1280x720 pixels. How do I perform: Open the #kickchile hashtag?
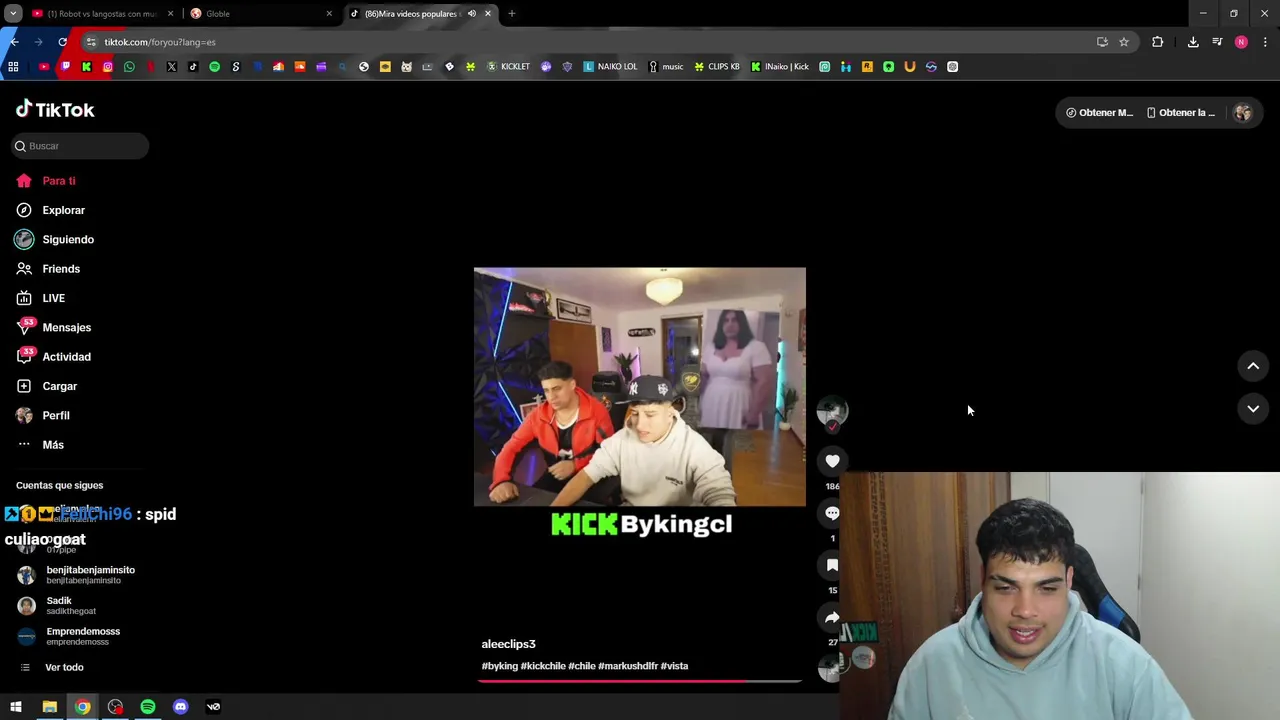point(543,666)
